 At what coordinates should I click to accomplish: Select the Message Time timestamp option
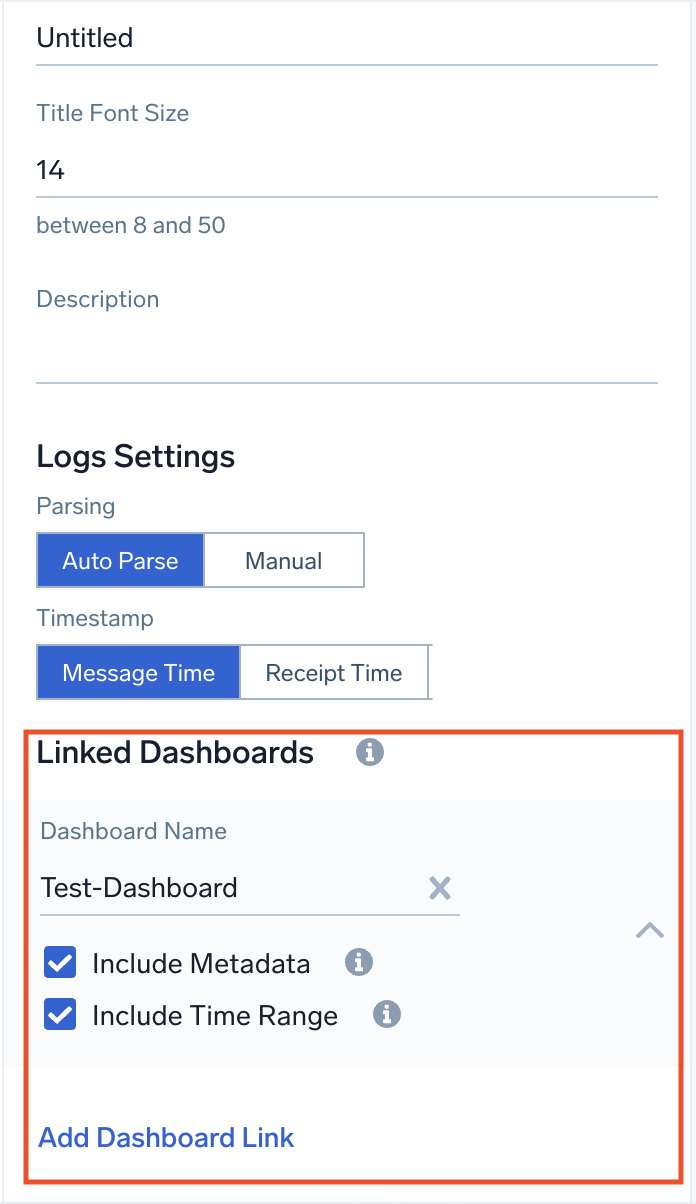tap(138, 672)
